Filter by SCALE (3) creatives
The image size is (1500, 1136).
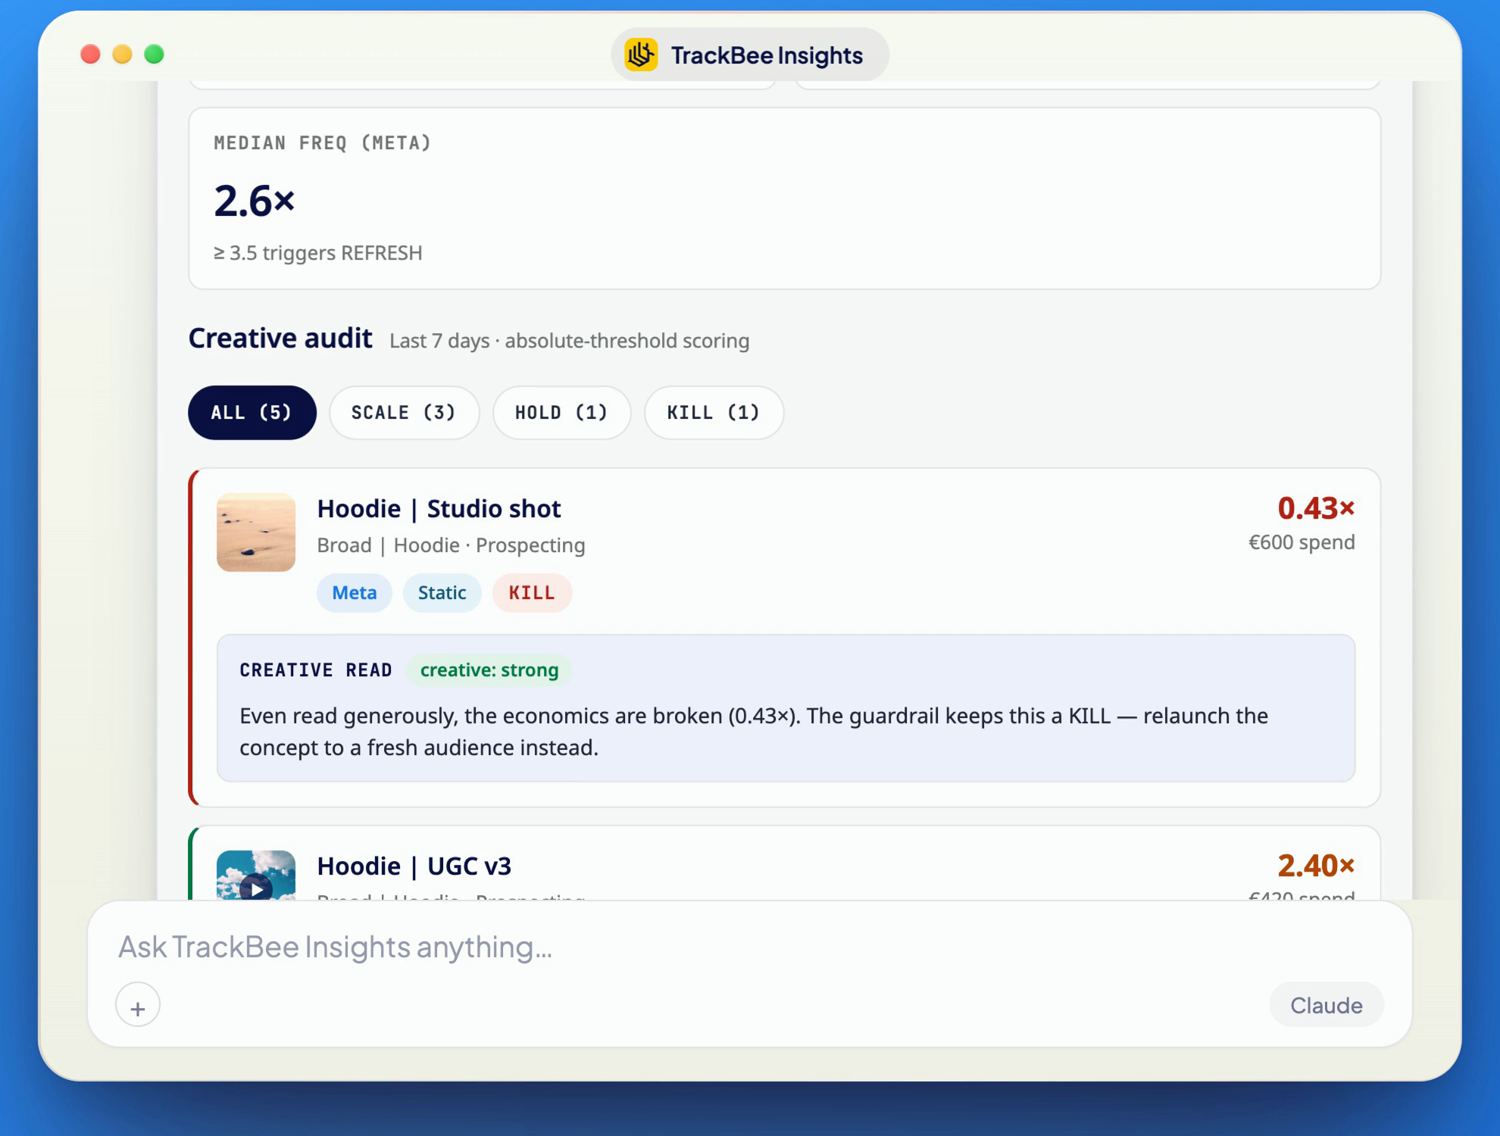pos(404,412)
